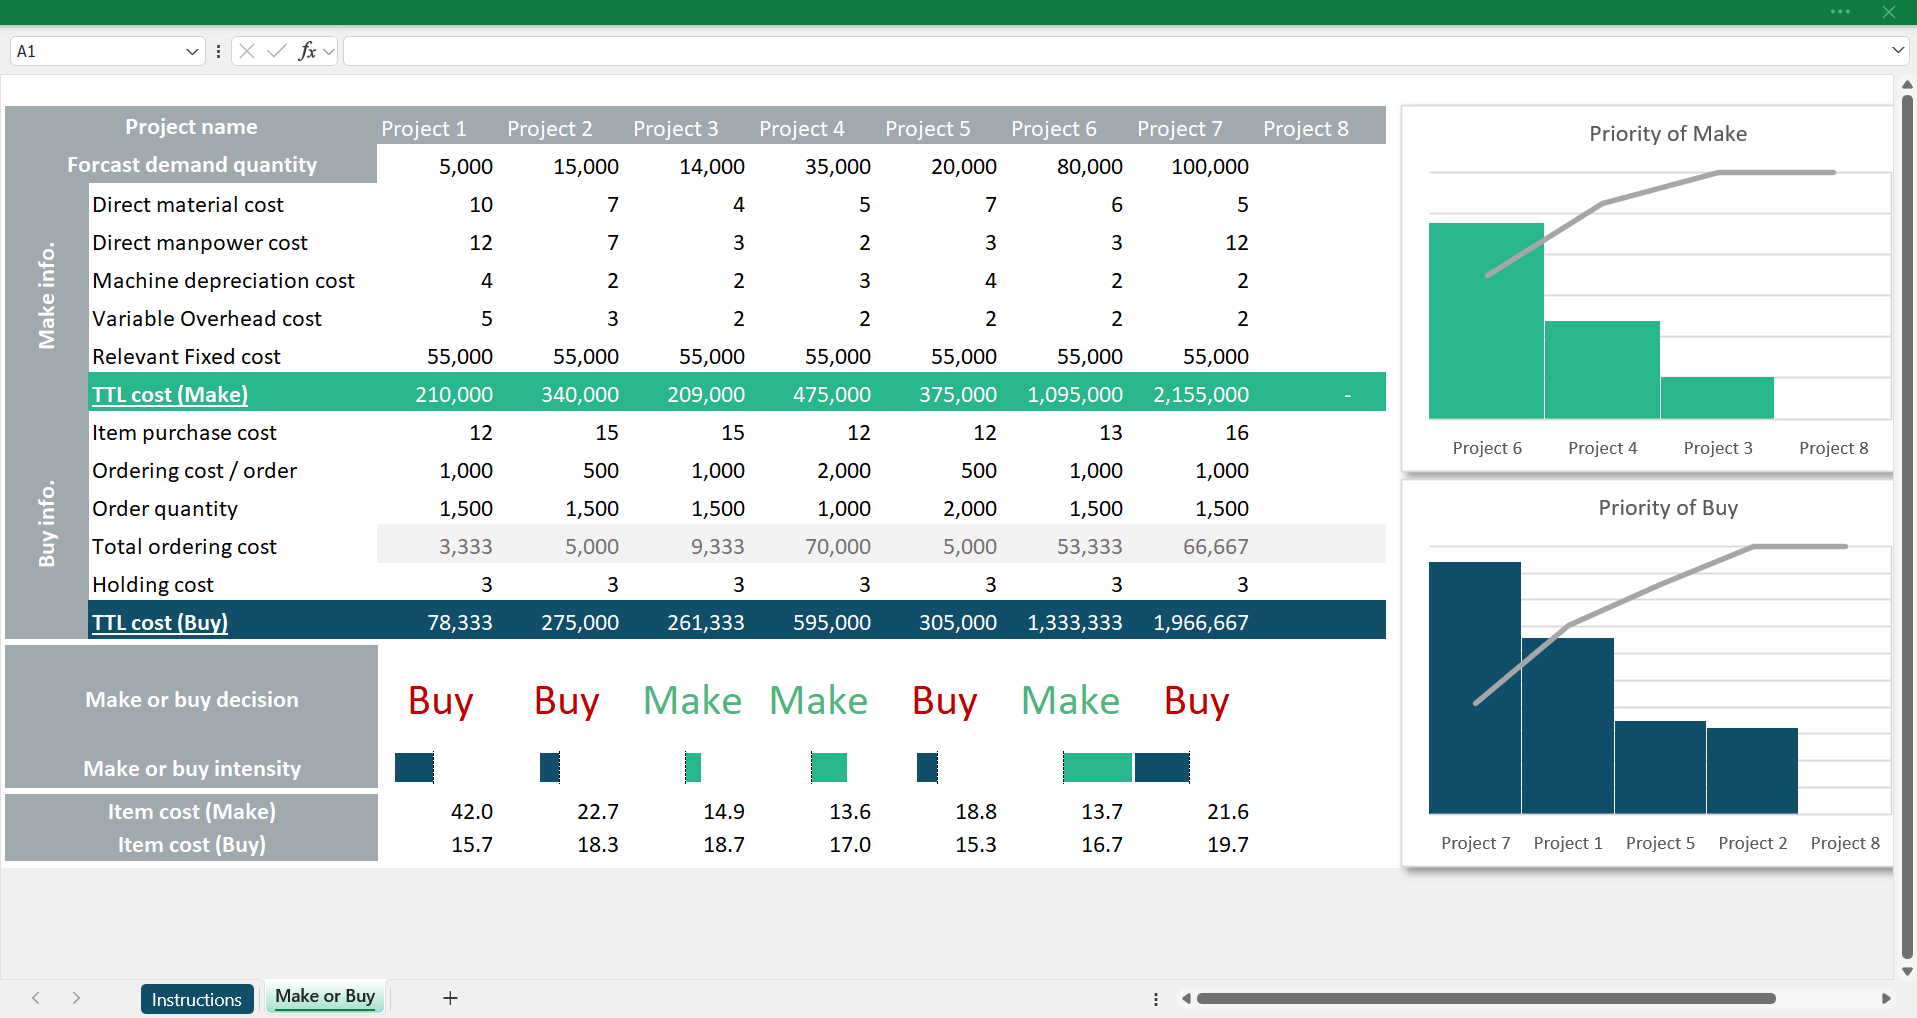Viewport: 1917px width, 1018px height.
Task: Click the Cancel X icon in formula bar
Action: tap(247, 51)
